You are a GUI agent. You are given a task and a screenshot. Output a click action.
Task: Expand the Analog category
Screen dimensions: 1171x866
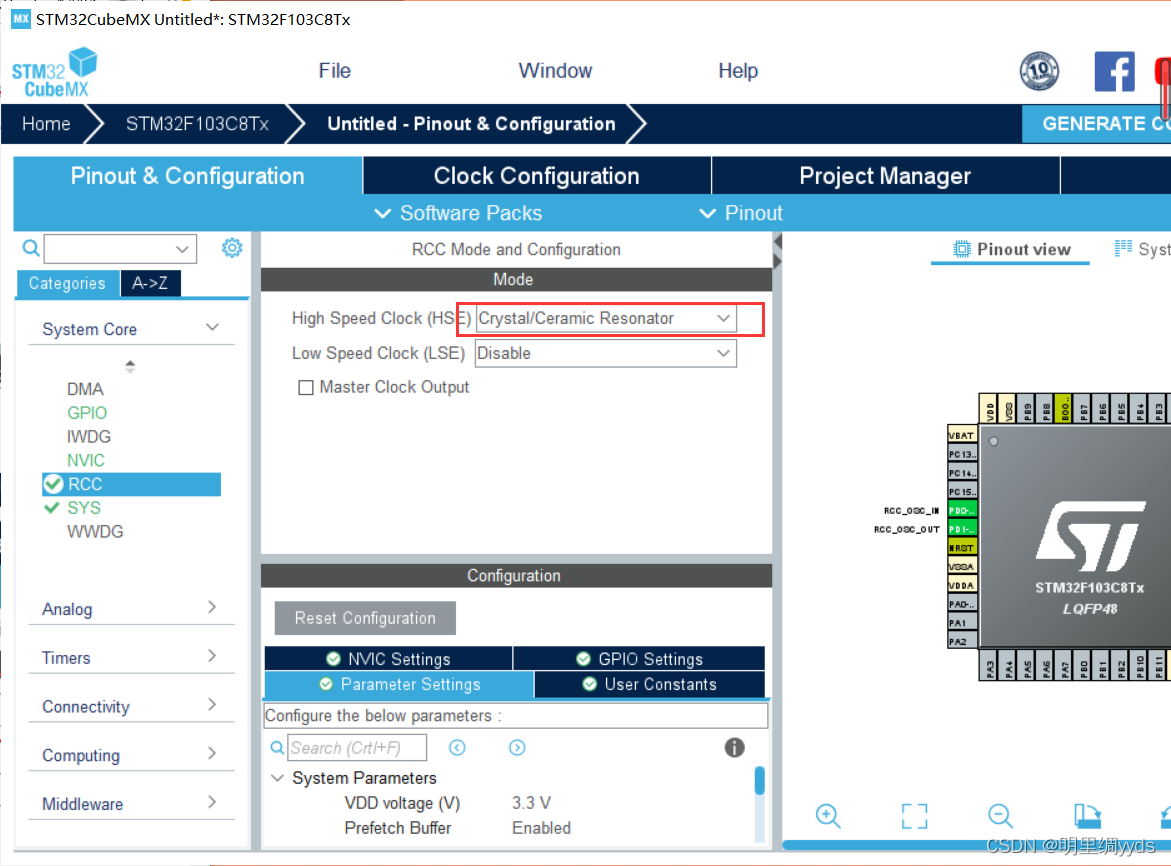[213, 607]
